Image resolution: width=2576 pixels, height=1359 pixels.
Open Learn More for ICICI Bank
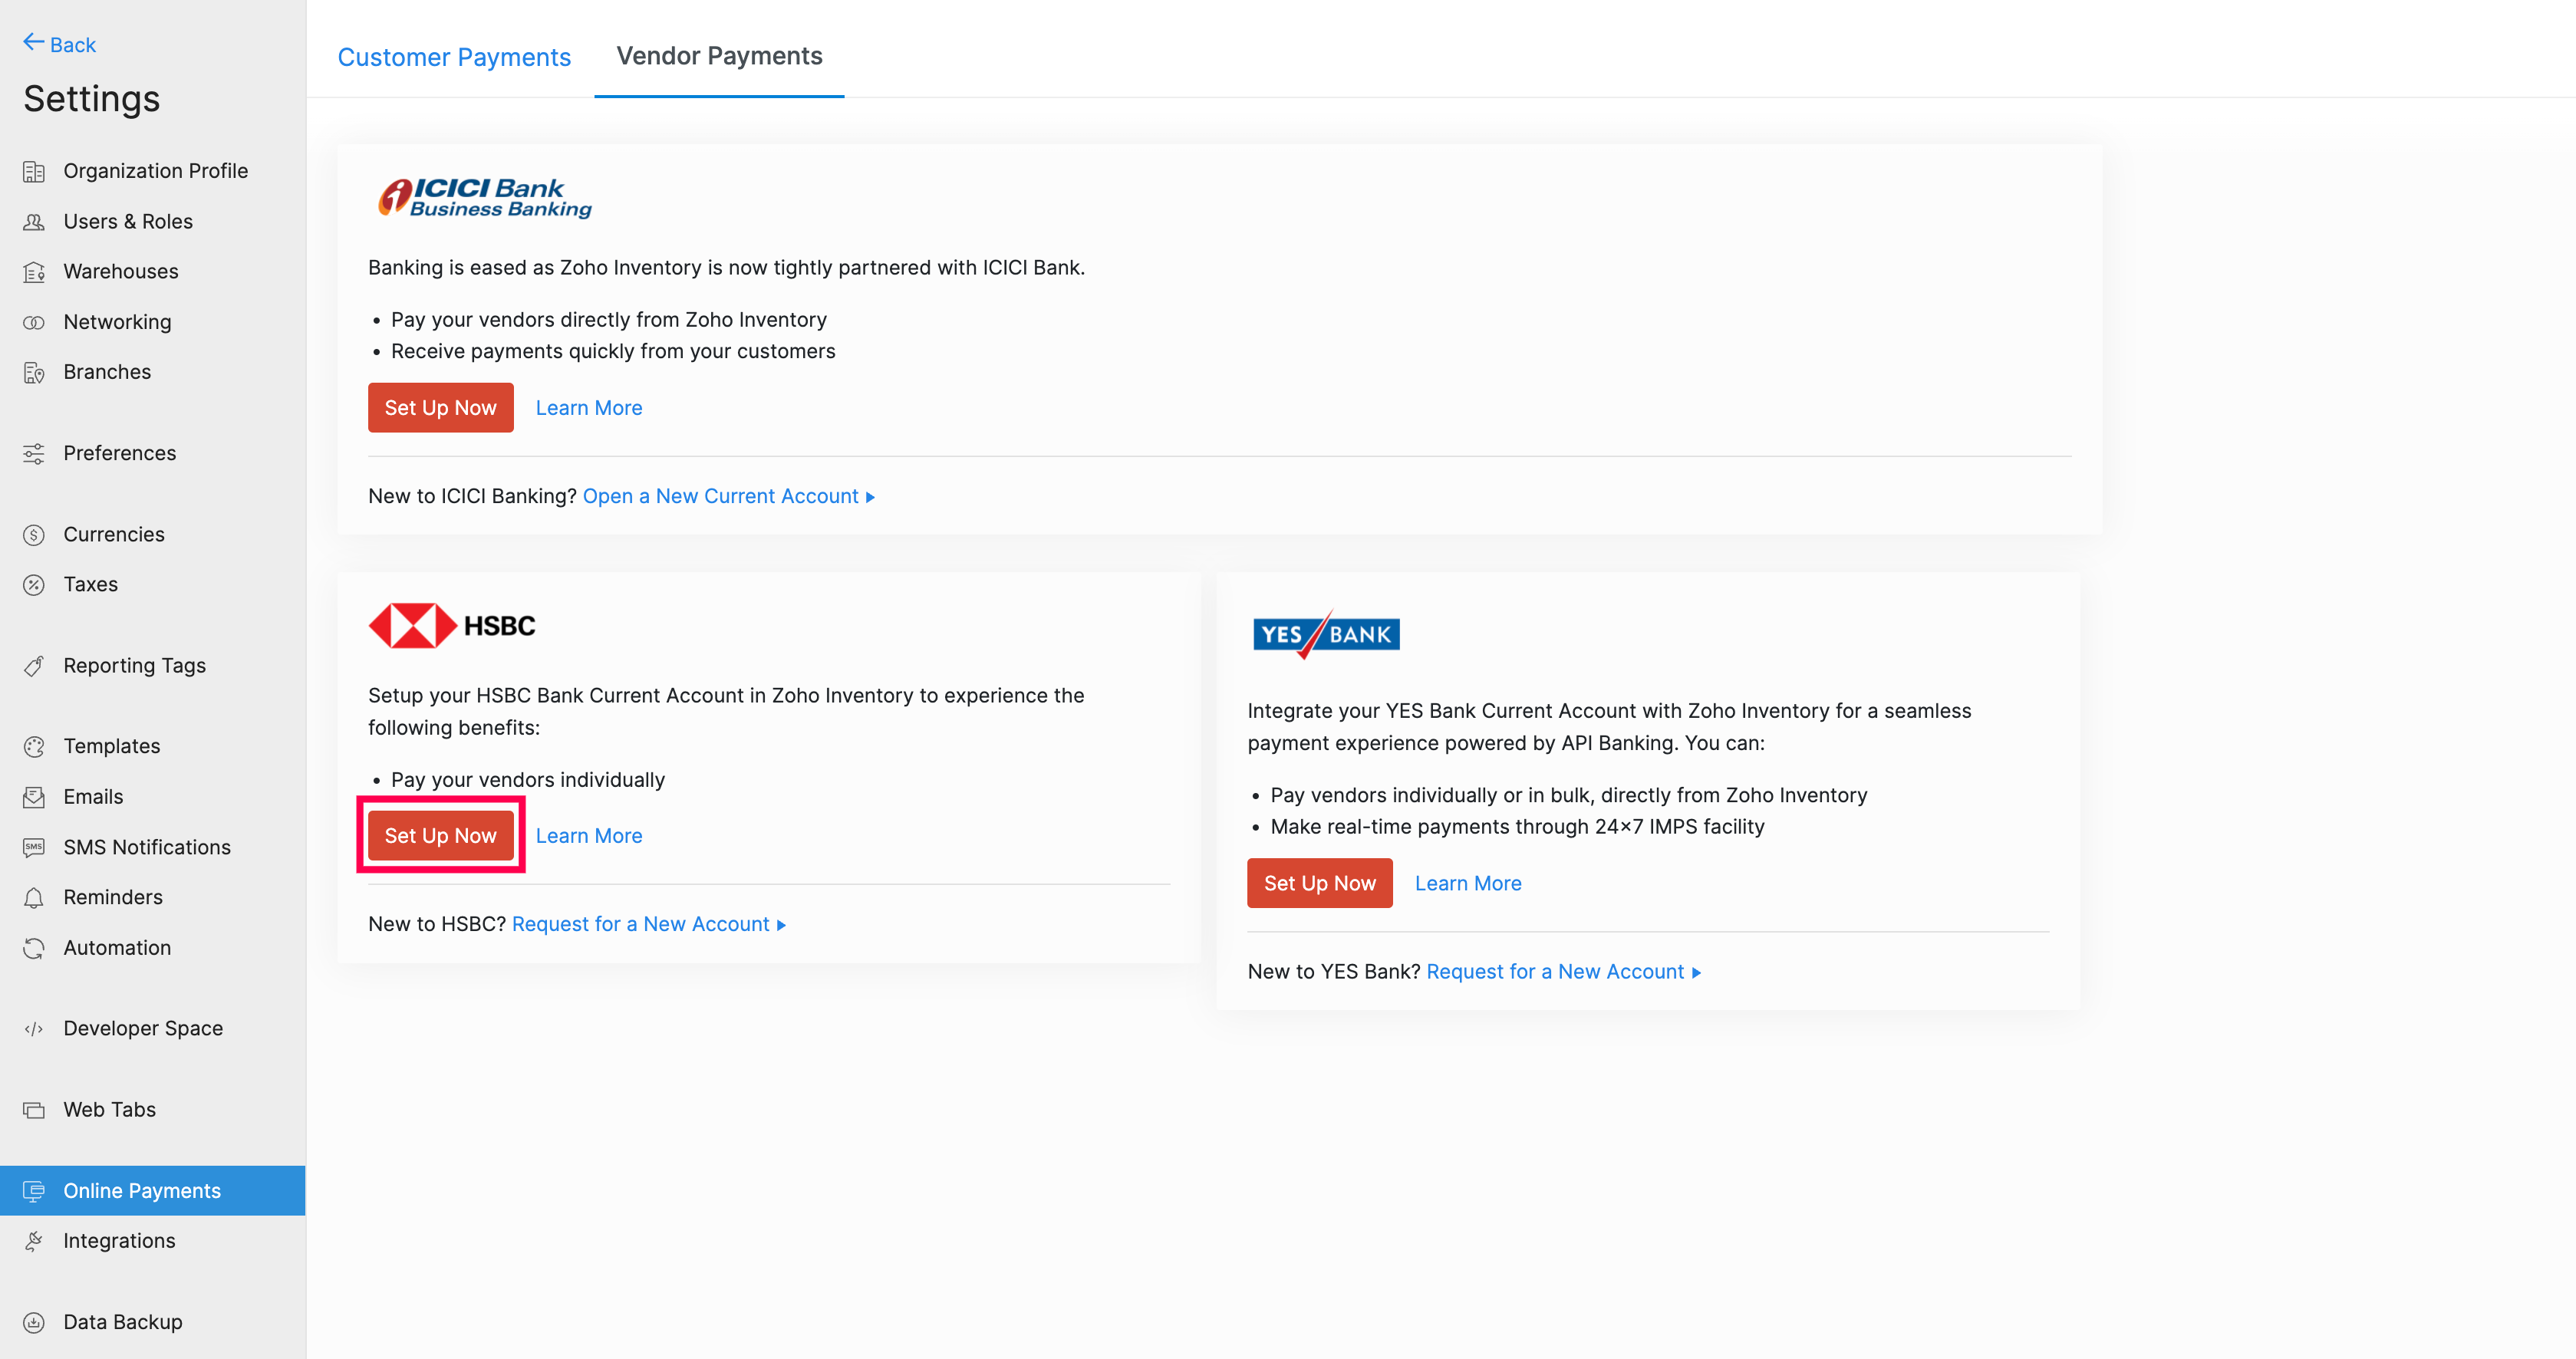pos(589,407)
